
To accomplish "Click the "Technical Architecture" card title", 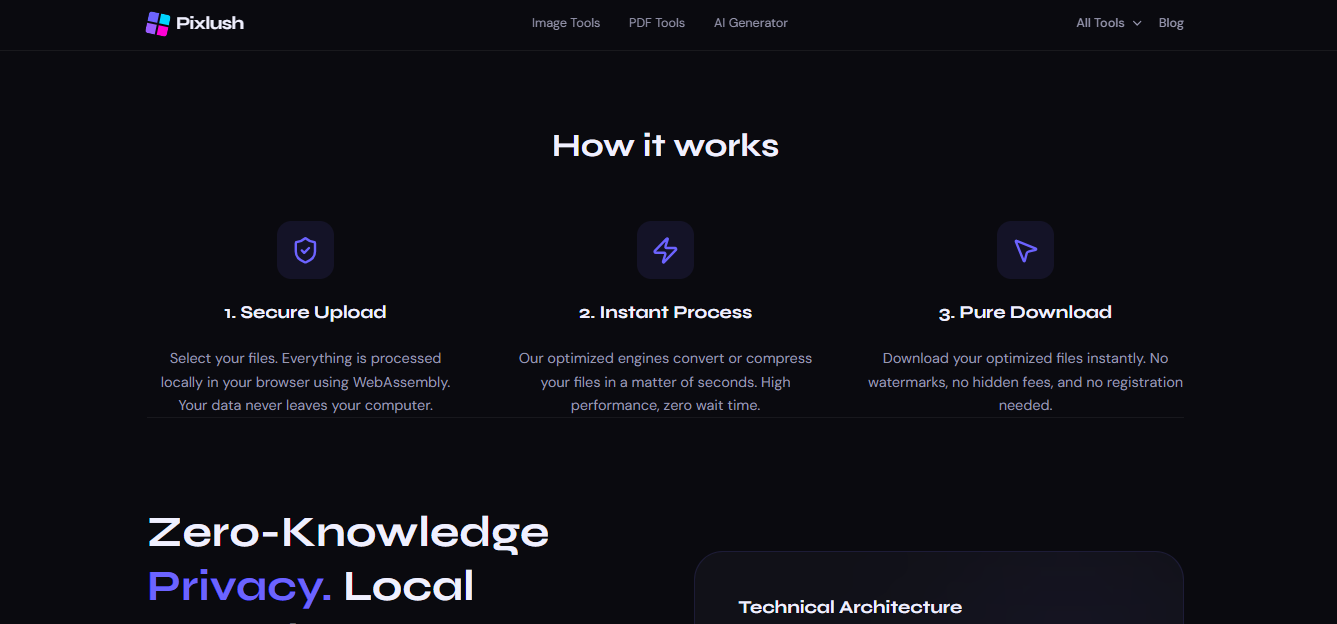I will click(x=850, y=607).
